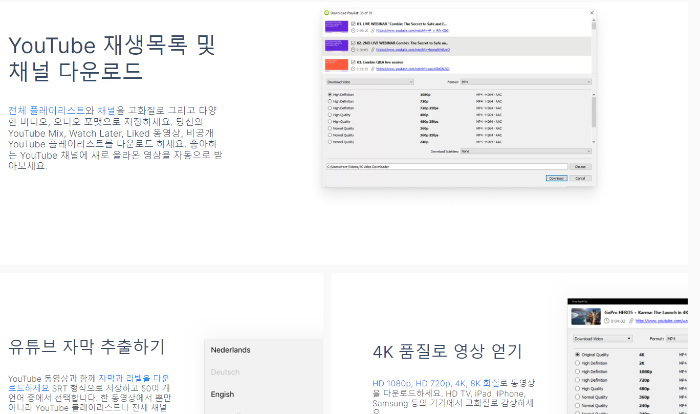Open the HD 1080p, HD 720p, 4K, 8K link
The image size is (700, 414).
point(436,383)
